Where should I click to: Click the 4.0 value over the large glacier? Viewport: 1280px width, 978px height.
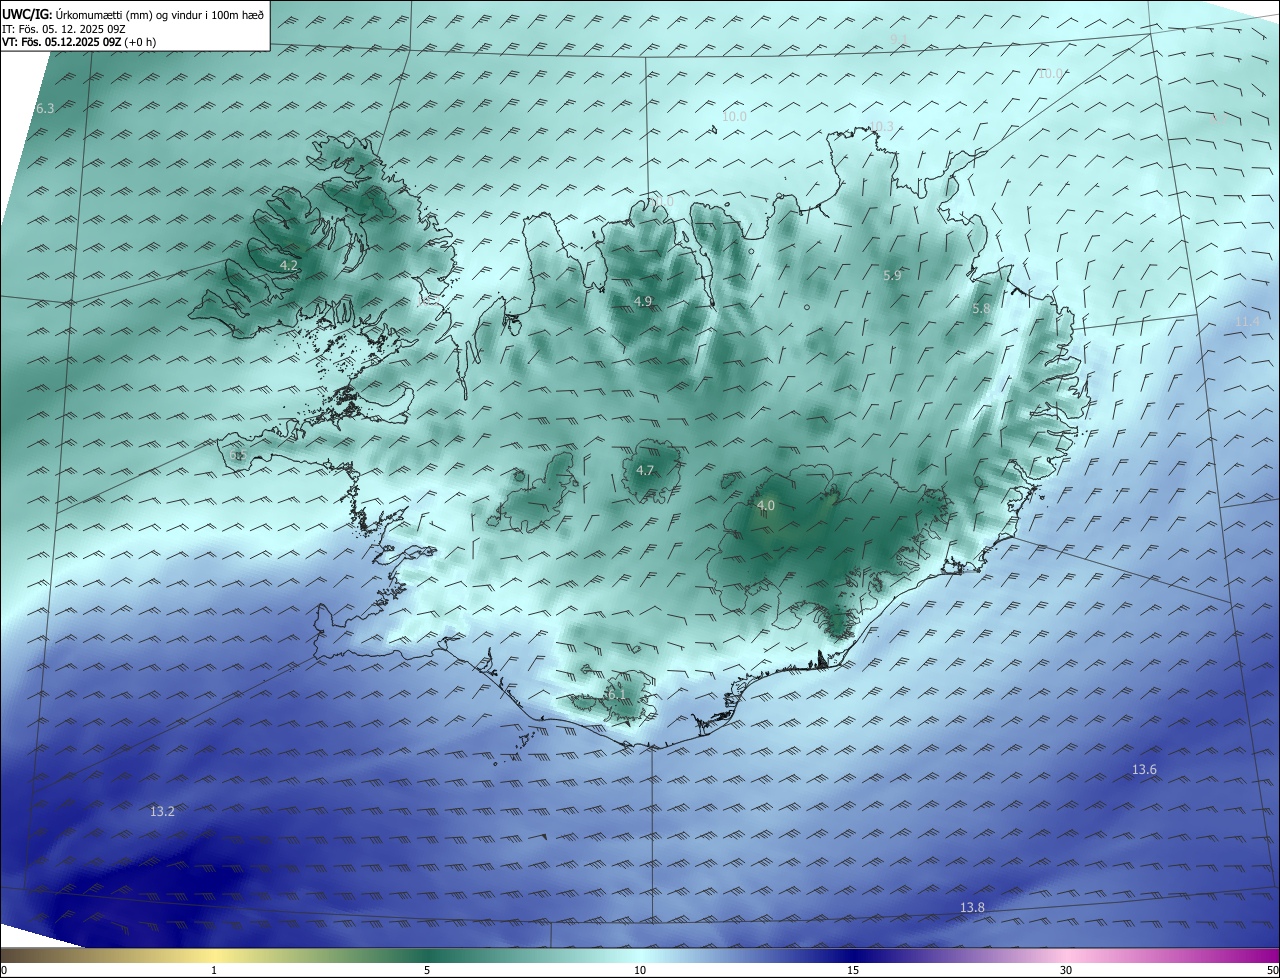765,506
